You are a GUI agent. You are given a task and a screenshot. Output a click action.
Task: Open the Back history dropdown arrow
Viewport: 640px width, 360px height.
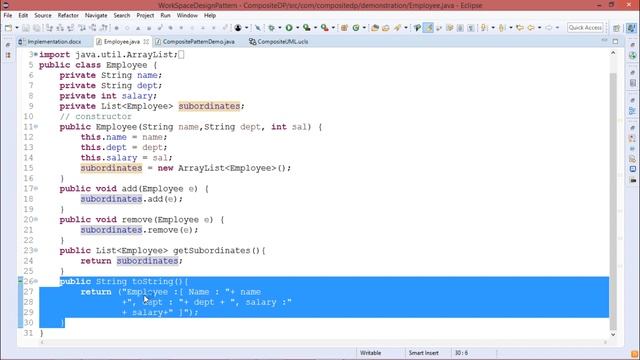tap(539, 28)
